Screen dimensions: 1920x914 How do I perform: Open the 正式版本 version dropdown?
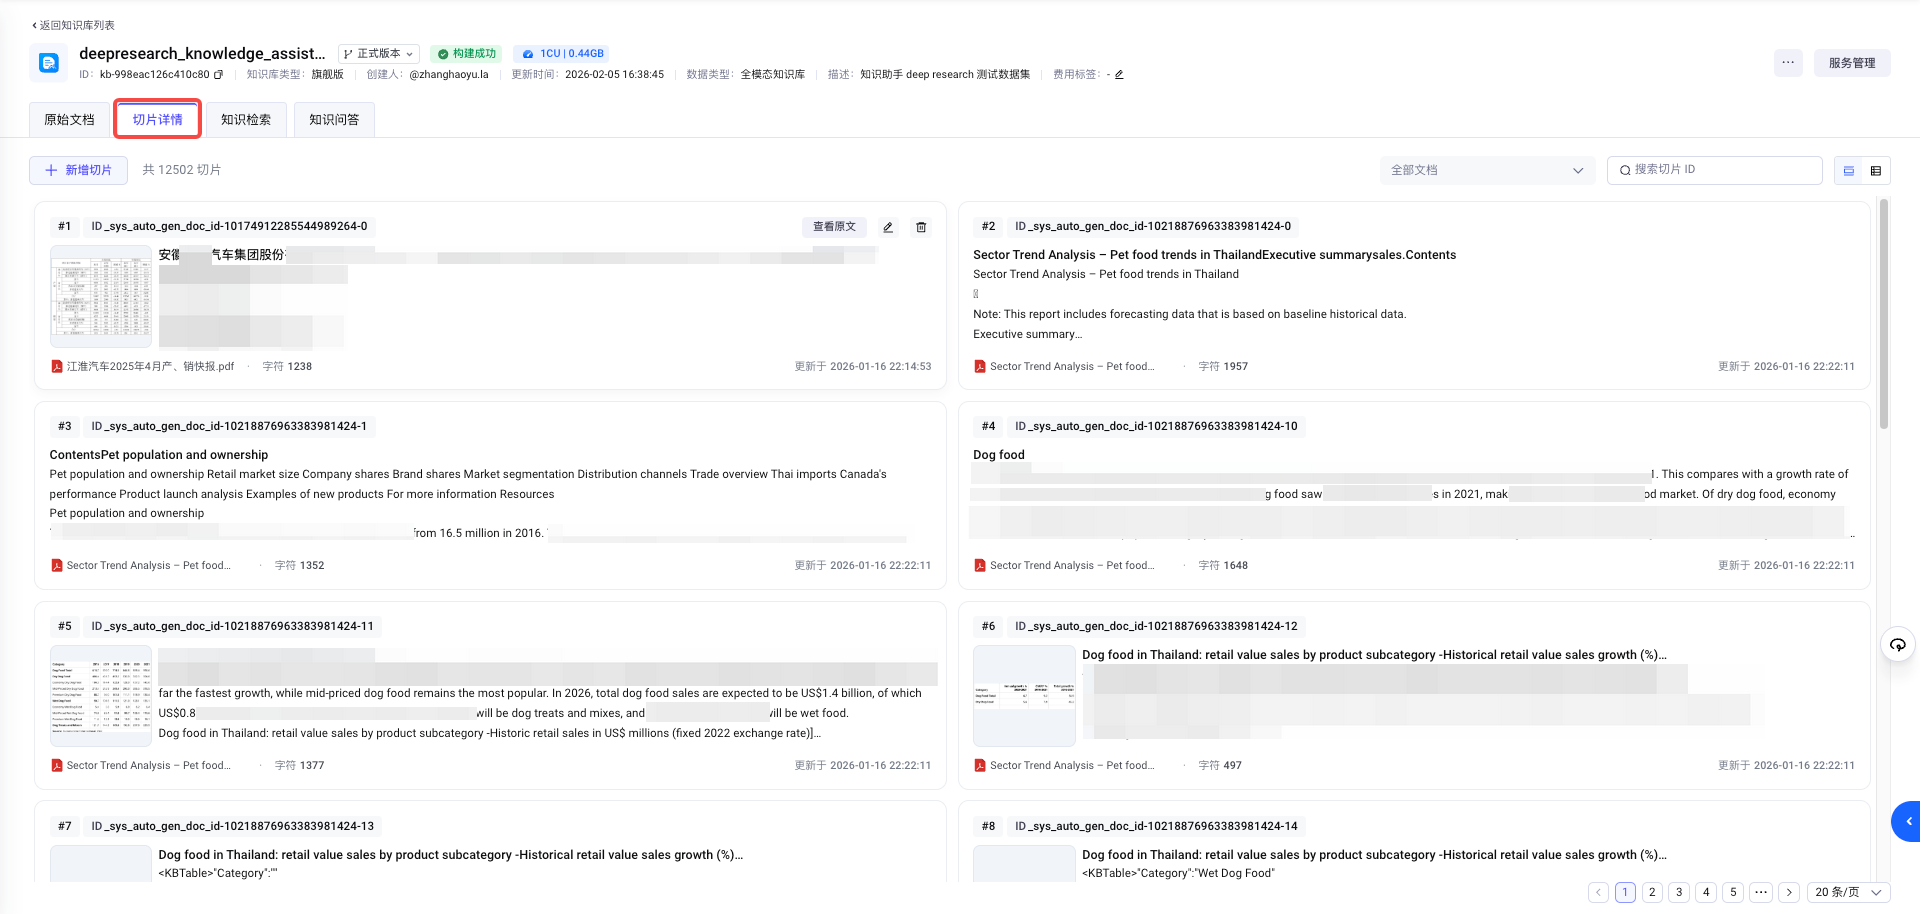379,54
